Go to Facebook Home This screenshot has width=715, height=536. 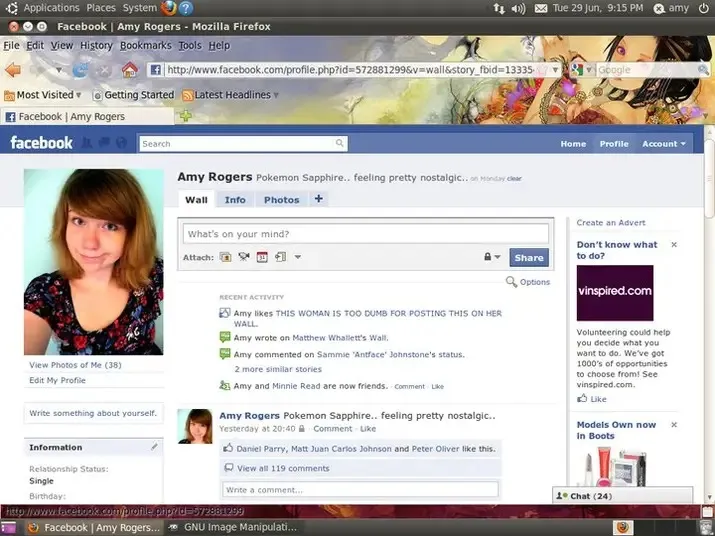[573, 144]
